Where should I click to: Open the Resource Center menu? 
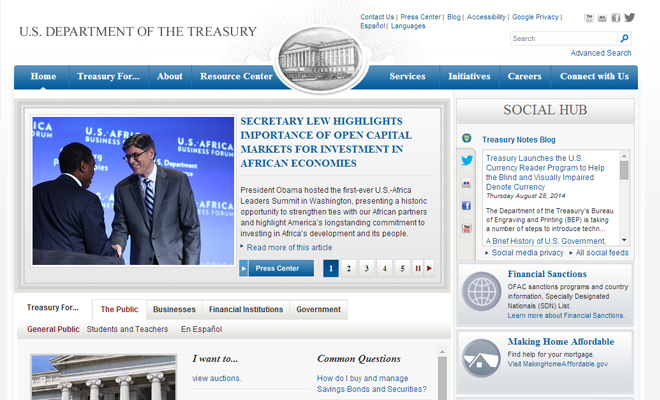[236, 77]
